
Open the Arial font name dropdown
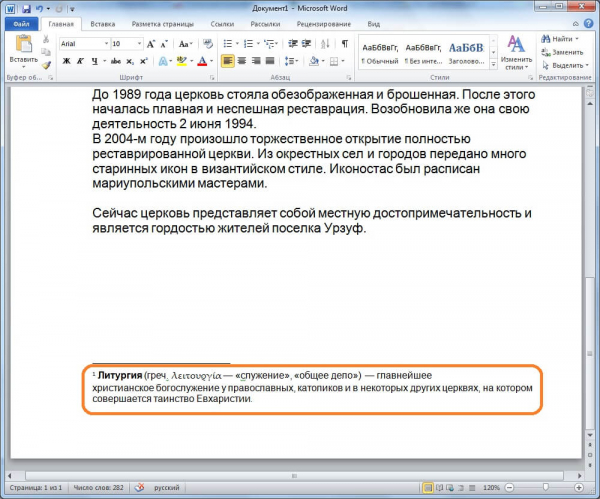[106, 44]
